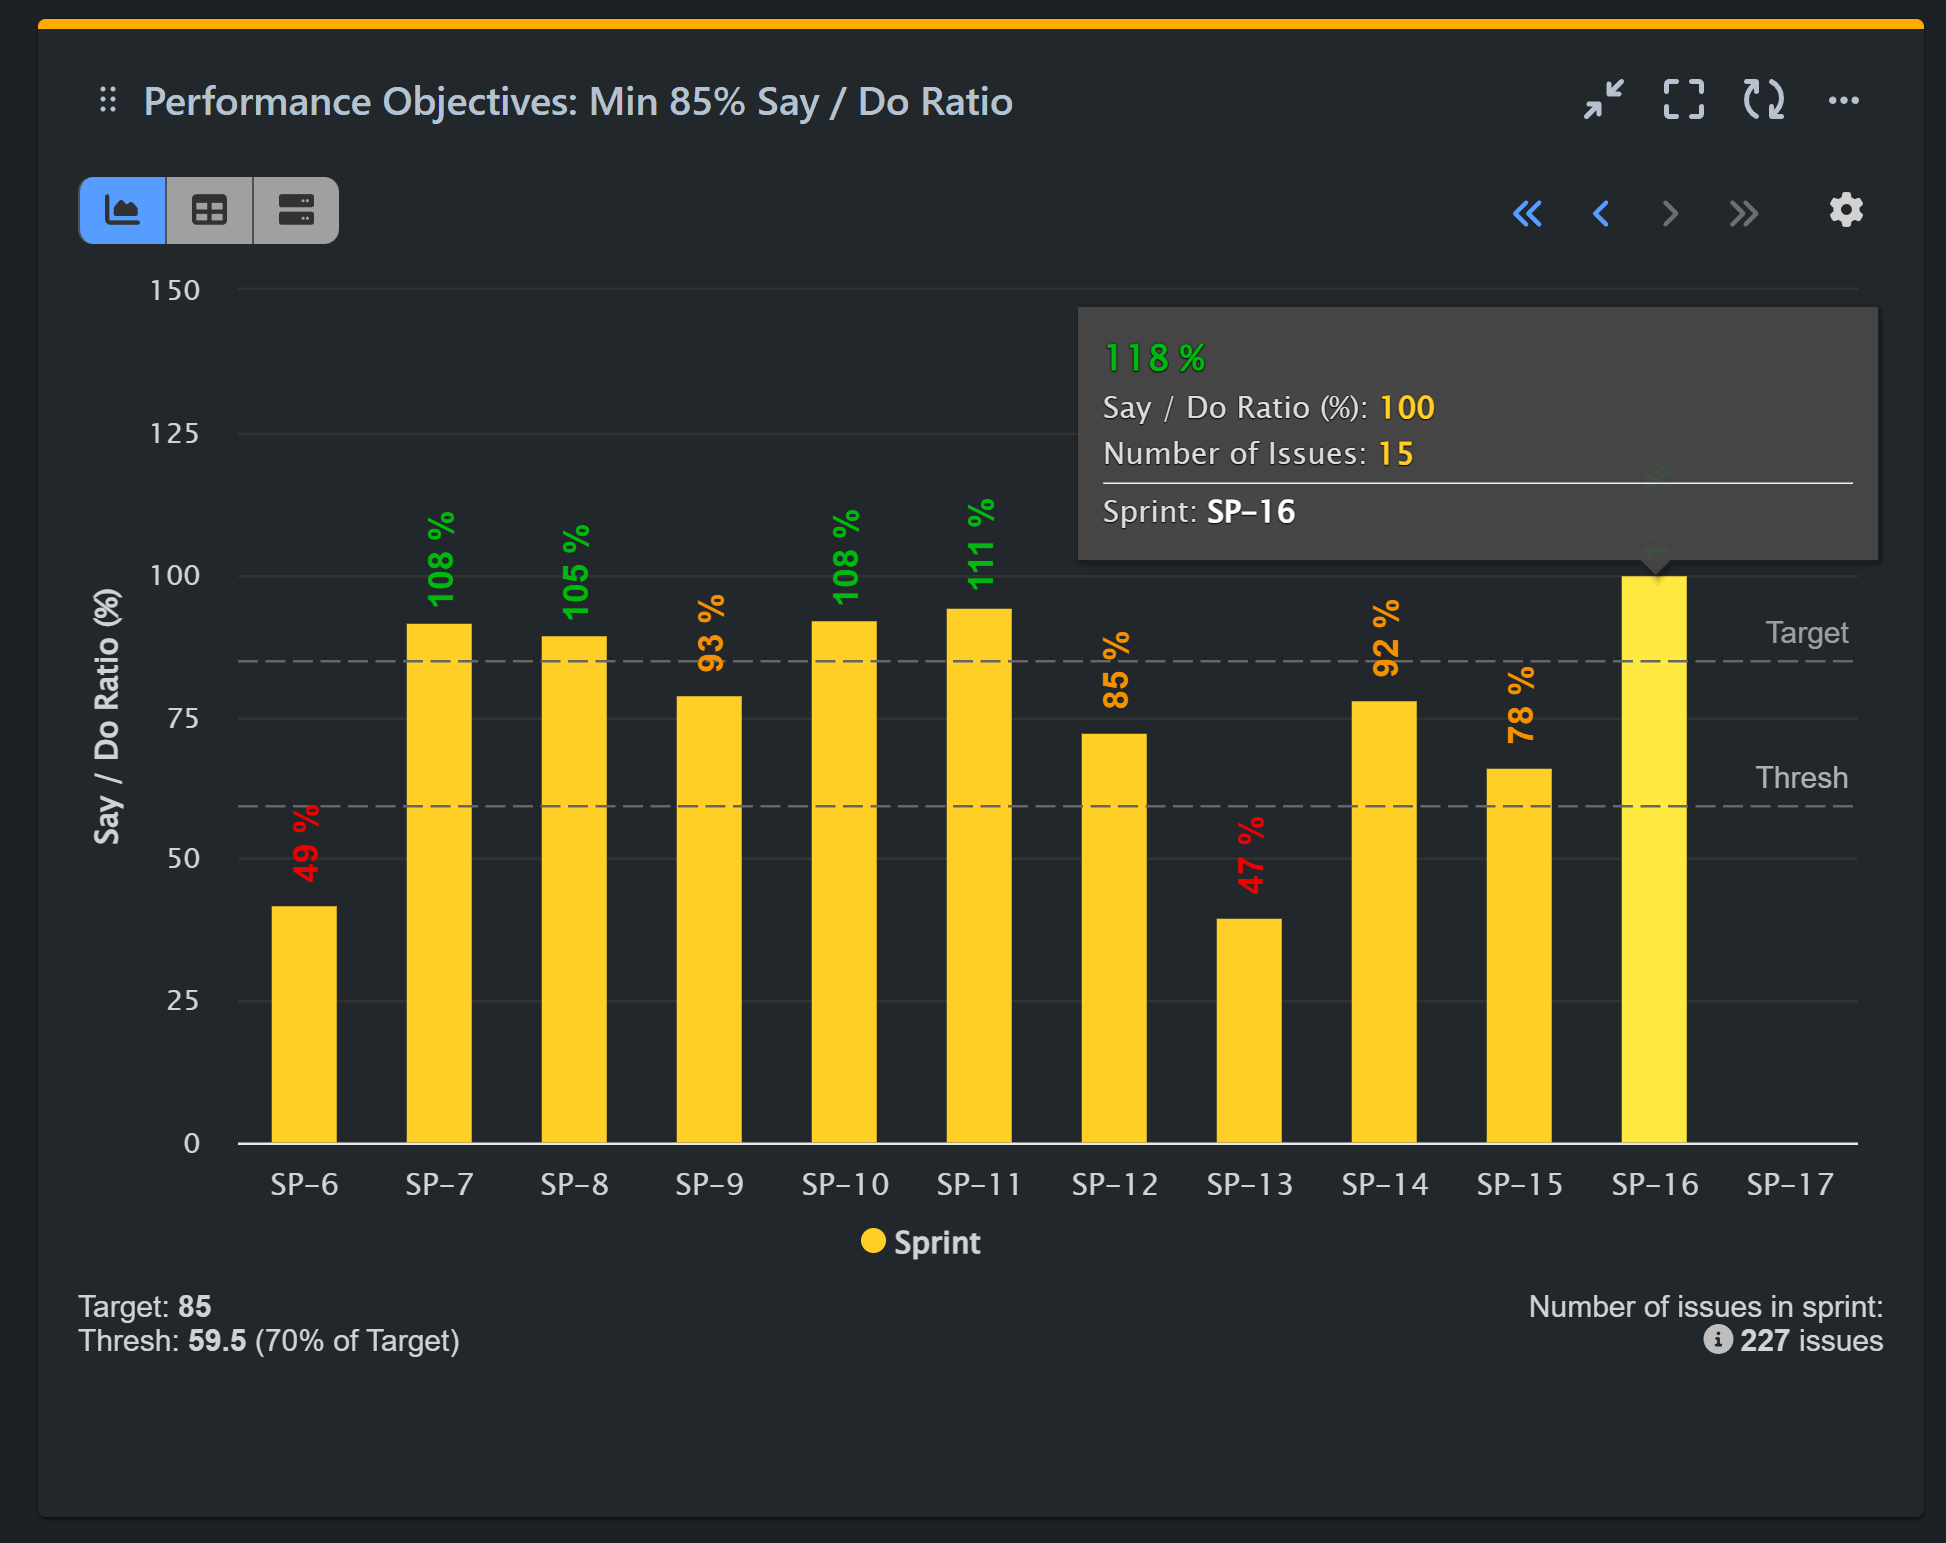Click the info icon beside 227 issues

[x=1718, y=1341]
